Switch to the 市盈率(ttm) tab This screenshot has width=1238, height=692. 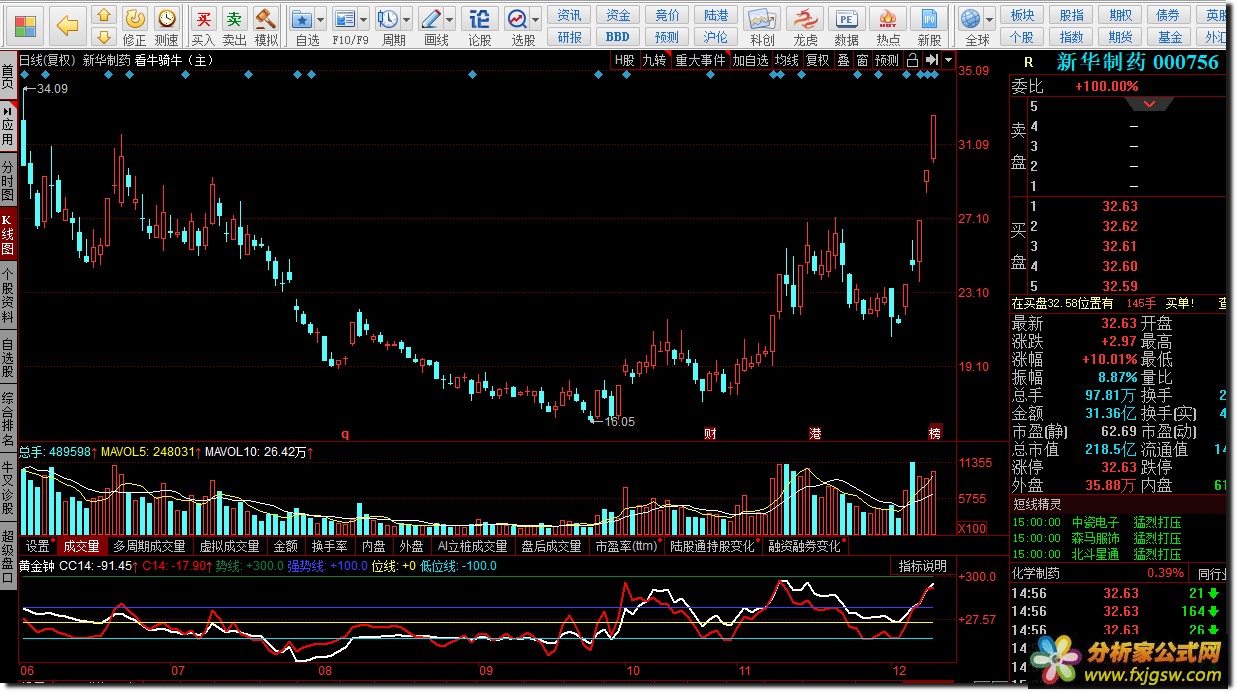pos(626,546)
